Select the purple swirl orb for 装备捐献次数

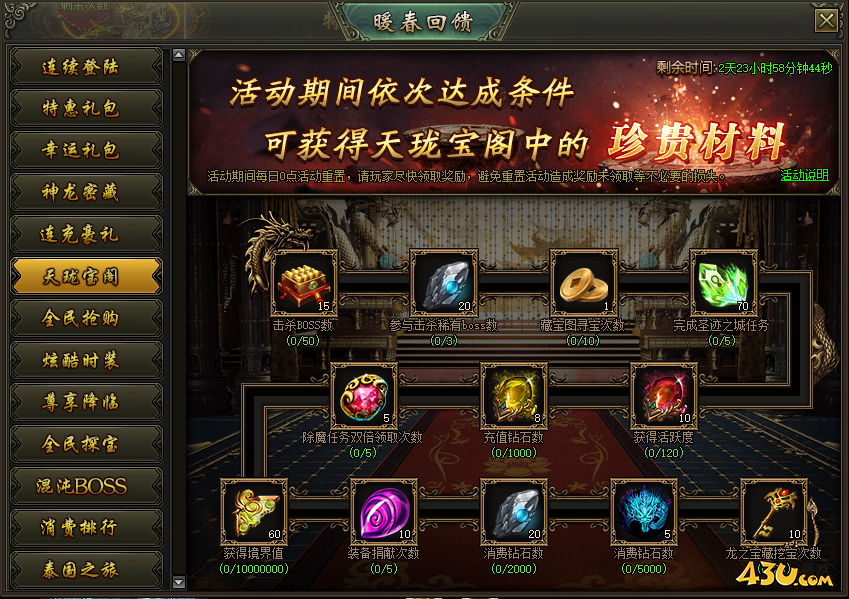tap(384, 512)
